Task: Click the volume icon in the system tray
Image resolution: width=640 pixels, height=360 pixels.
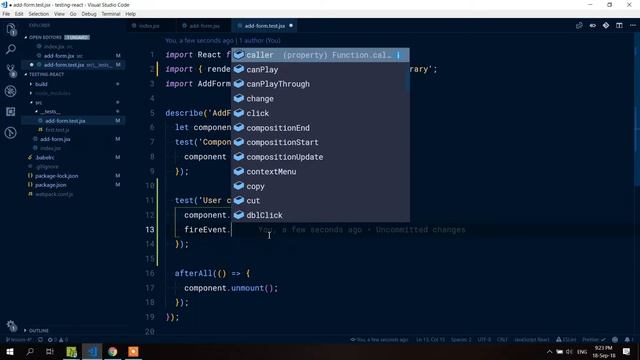Action: point(569,351)
